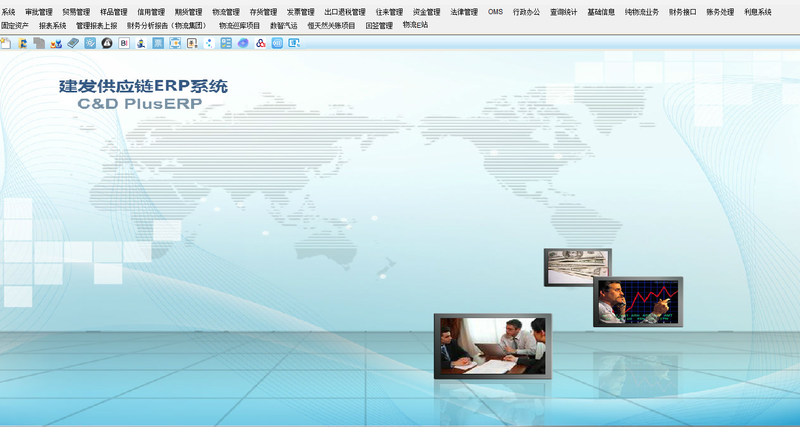
Task: Open the 查询统计 menu
Action: tap(564, 12)
